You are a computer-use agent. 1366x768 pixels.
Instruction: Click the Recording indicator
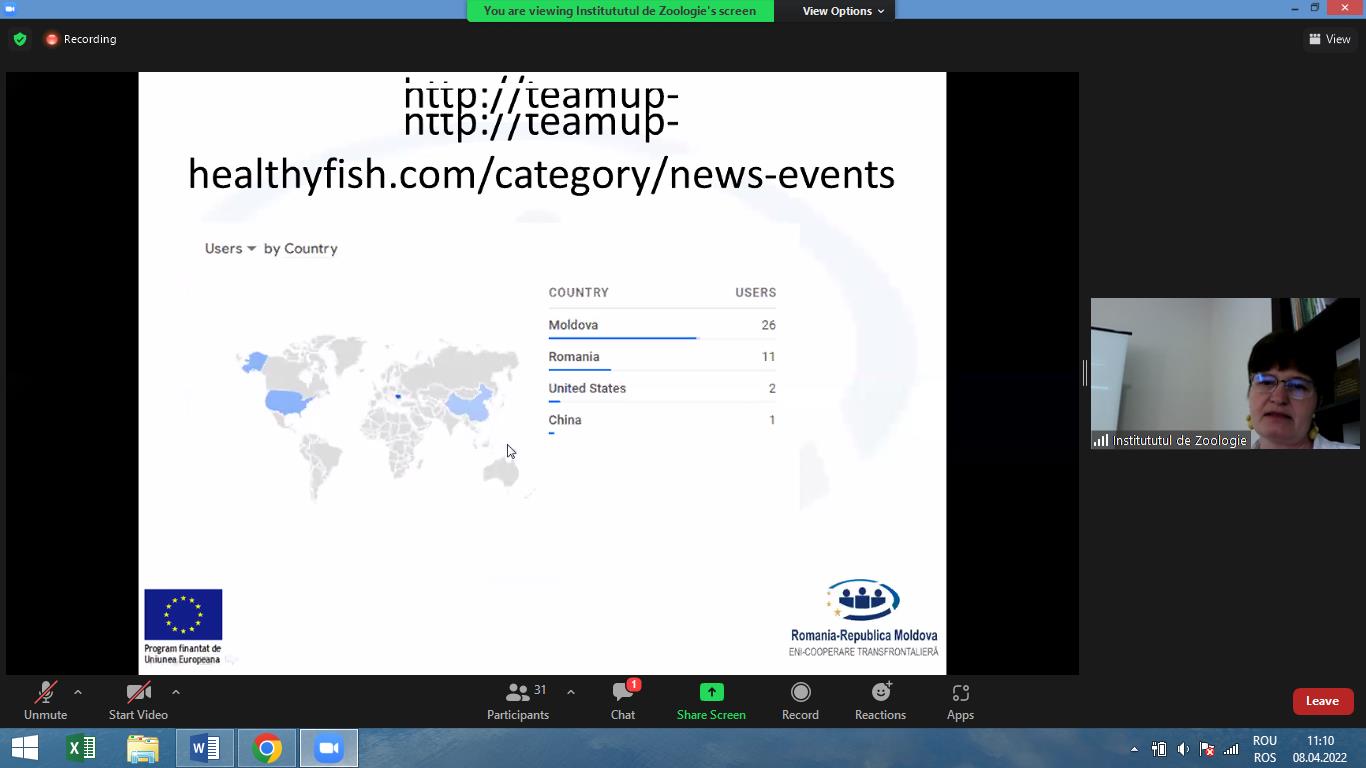tap(81, 39)
